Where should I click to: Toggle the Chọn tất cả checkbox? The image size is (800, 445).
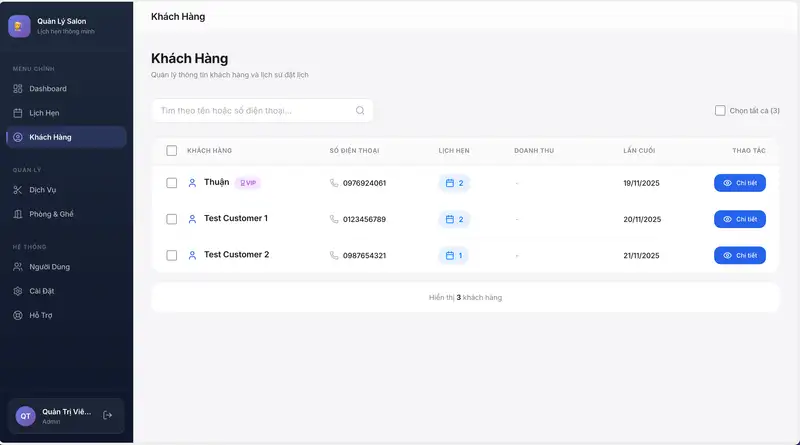click(x=720, y=111)
